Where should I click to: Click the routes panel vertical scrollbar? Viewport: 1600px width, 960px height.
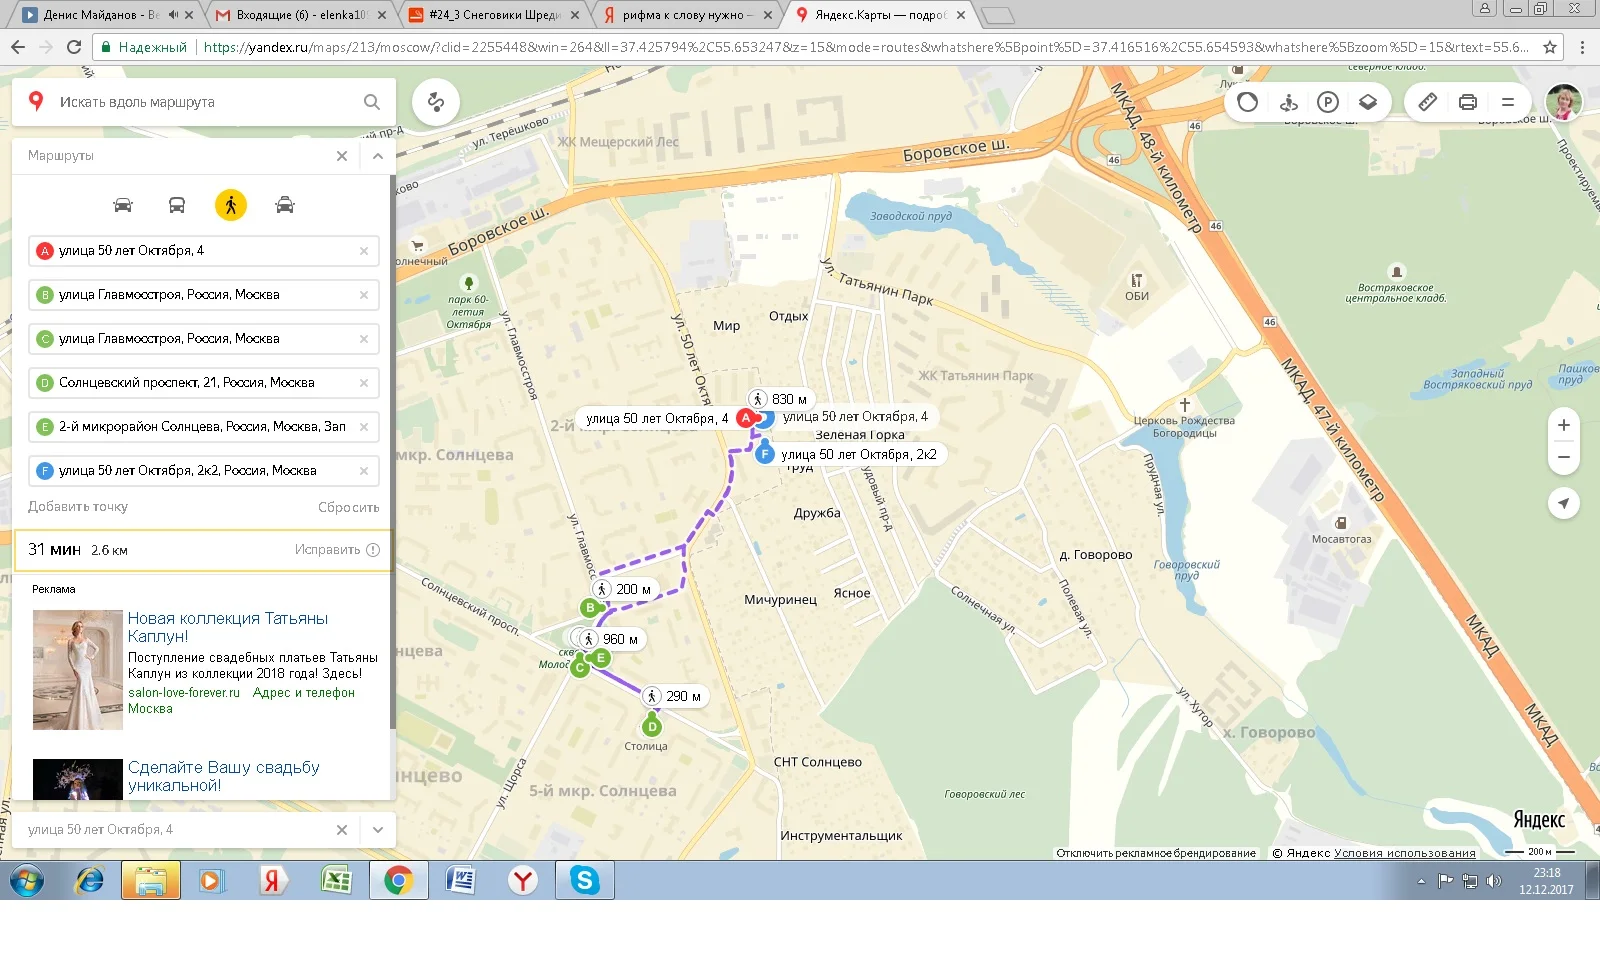coord(392,450)
